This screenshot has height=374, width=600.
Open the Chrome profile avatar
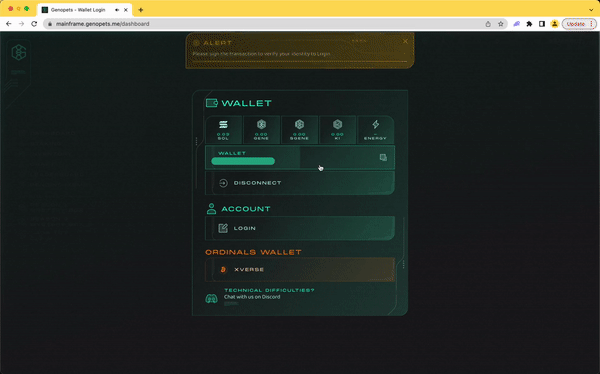554,24
